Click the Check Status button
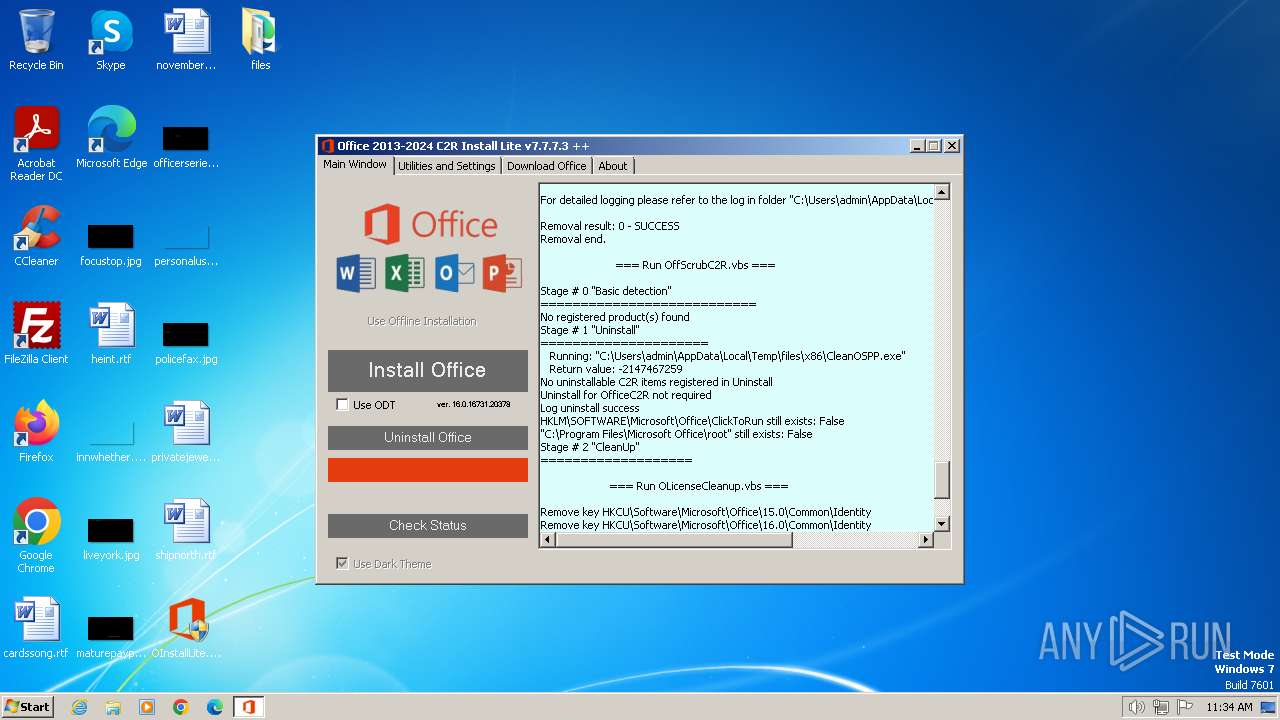The width and height of the screenshot is (1280, 720). tap(428, 526)
